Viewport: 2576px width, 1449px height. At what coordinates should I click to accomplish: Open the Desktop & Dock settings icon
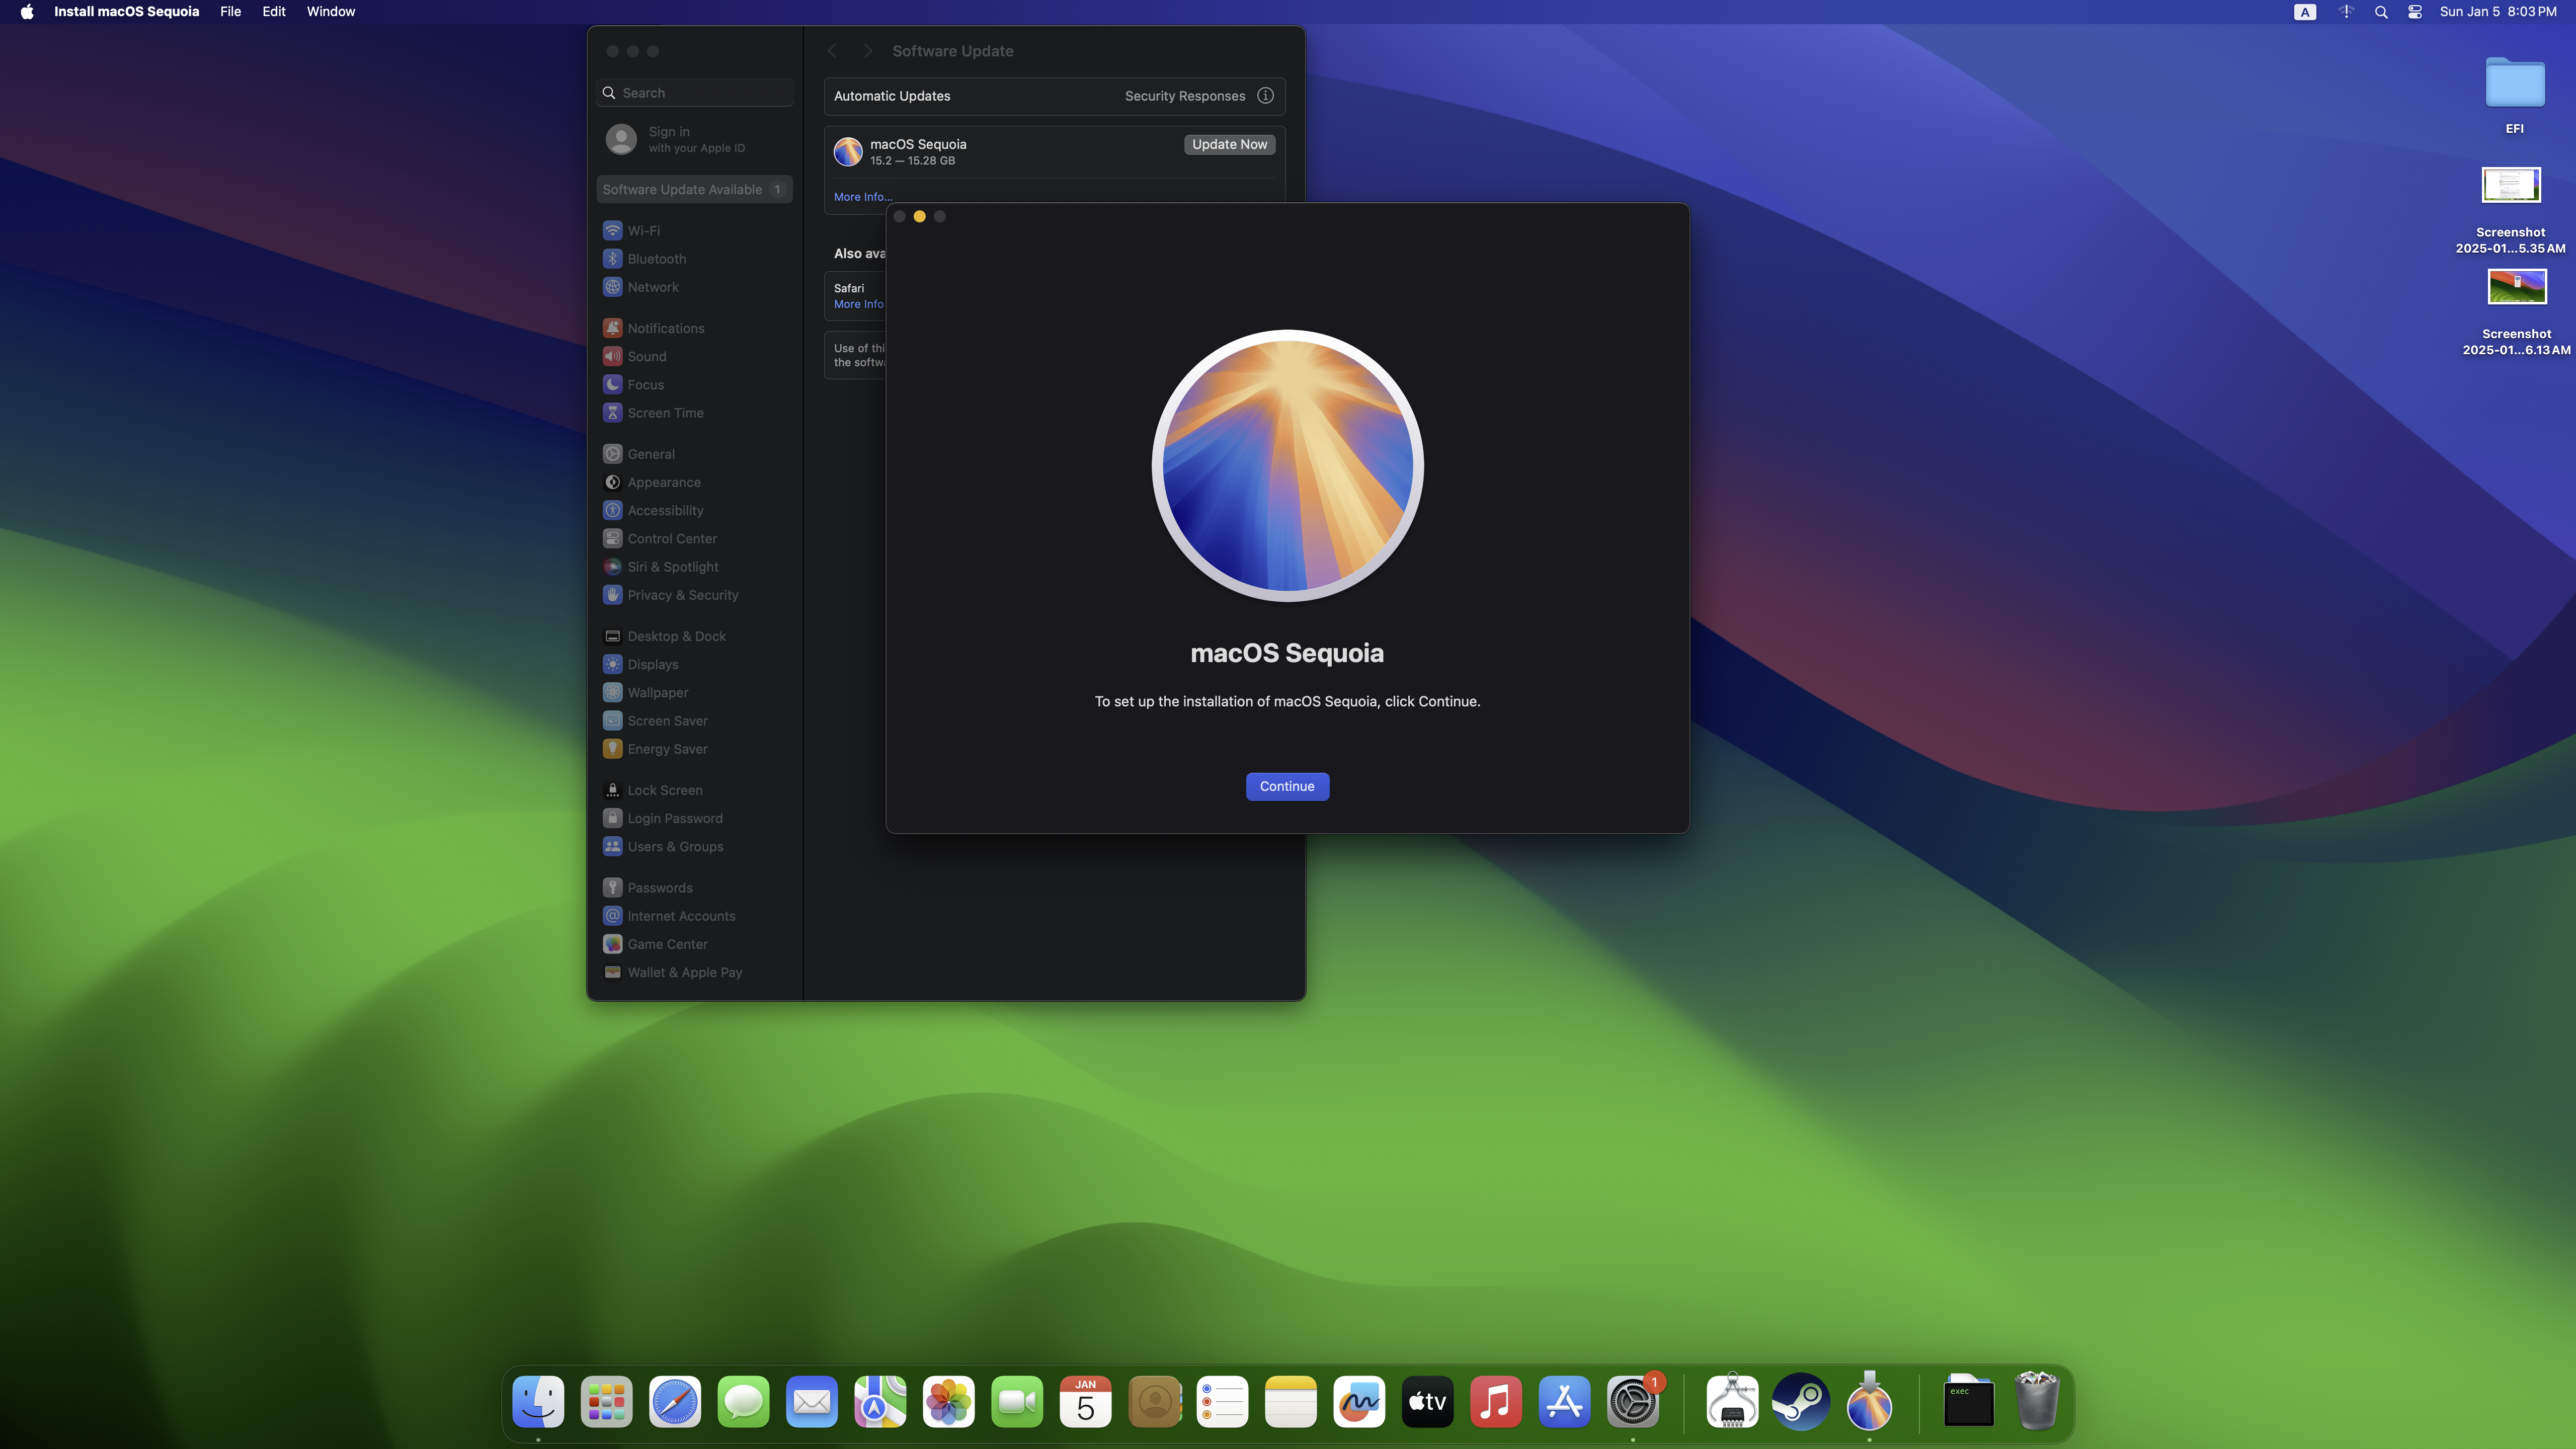(613, 636)
